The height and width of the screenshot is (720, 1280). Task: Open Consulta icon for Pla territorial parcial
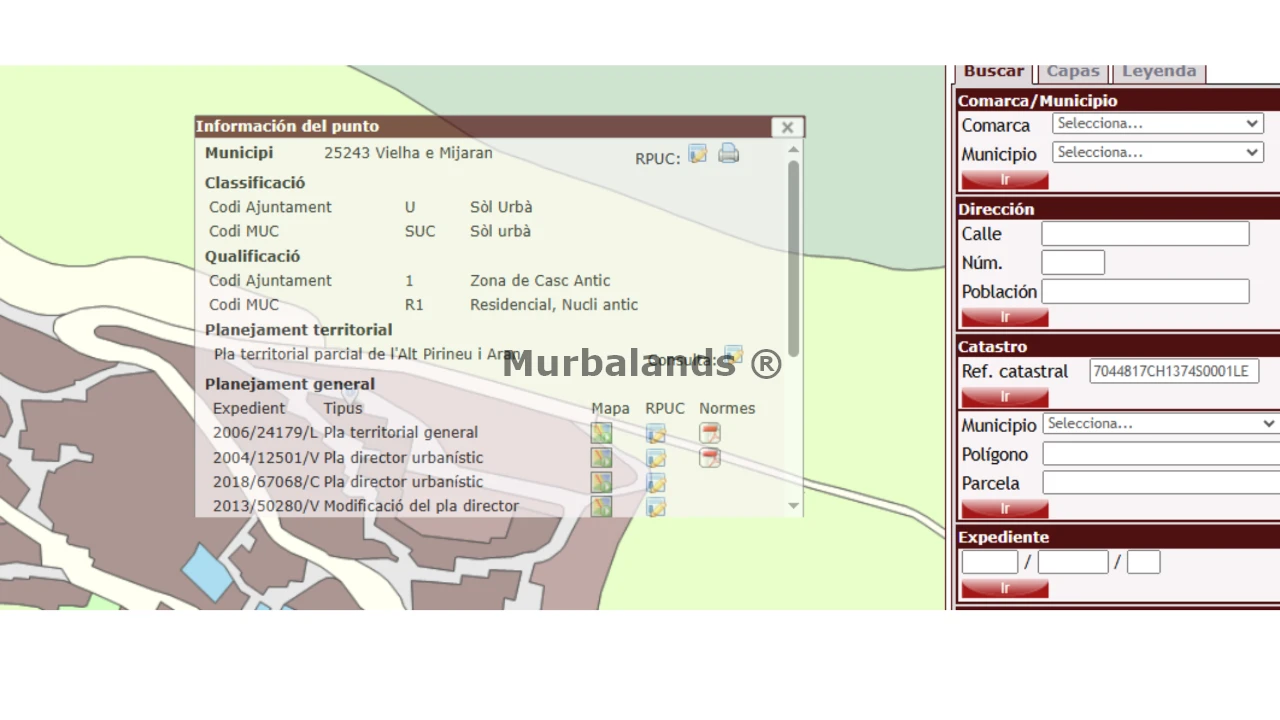pos(733,355)
